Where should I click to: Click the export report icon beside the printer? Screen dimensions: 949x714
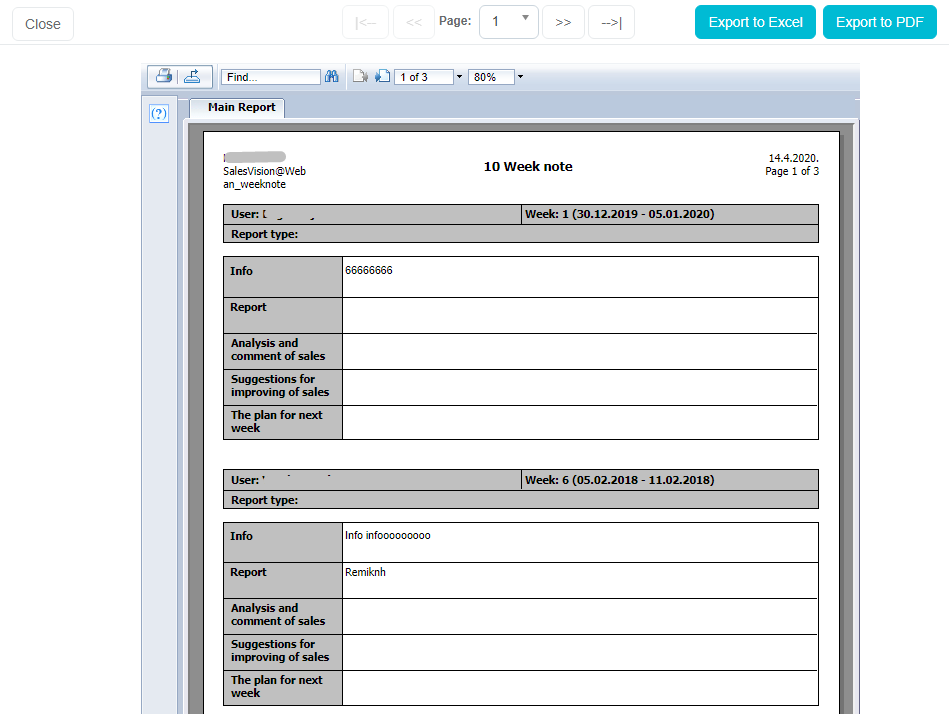click(x=195, y=76)
